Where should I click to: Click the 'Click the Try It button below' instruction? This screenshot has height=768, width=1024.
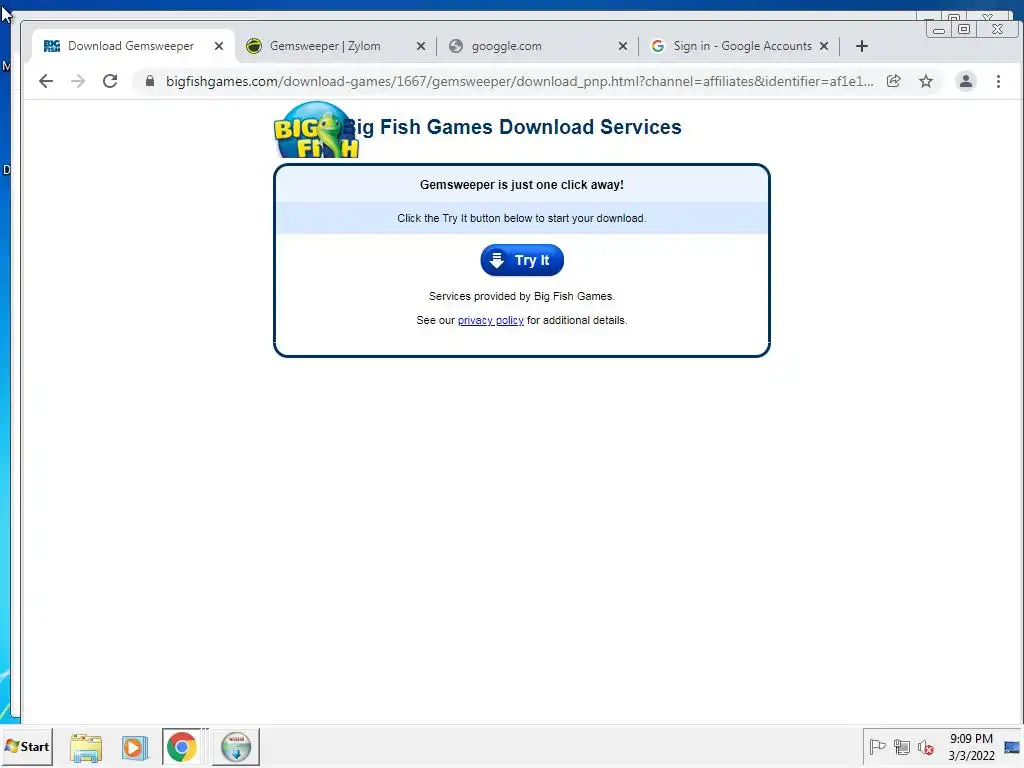[x=522, y=218]
